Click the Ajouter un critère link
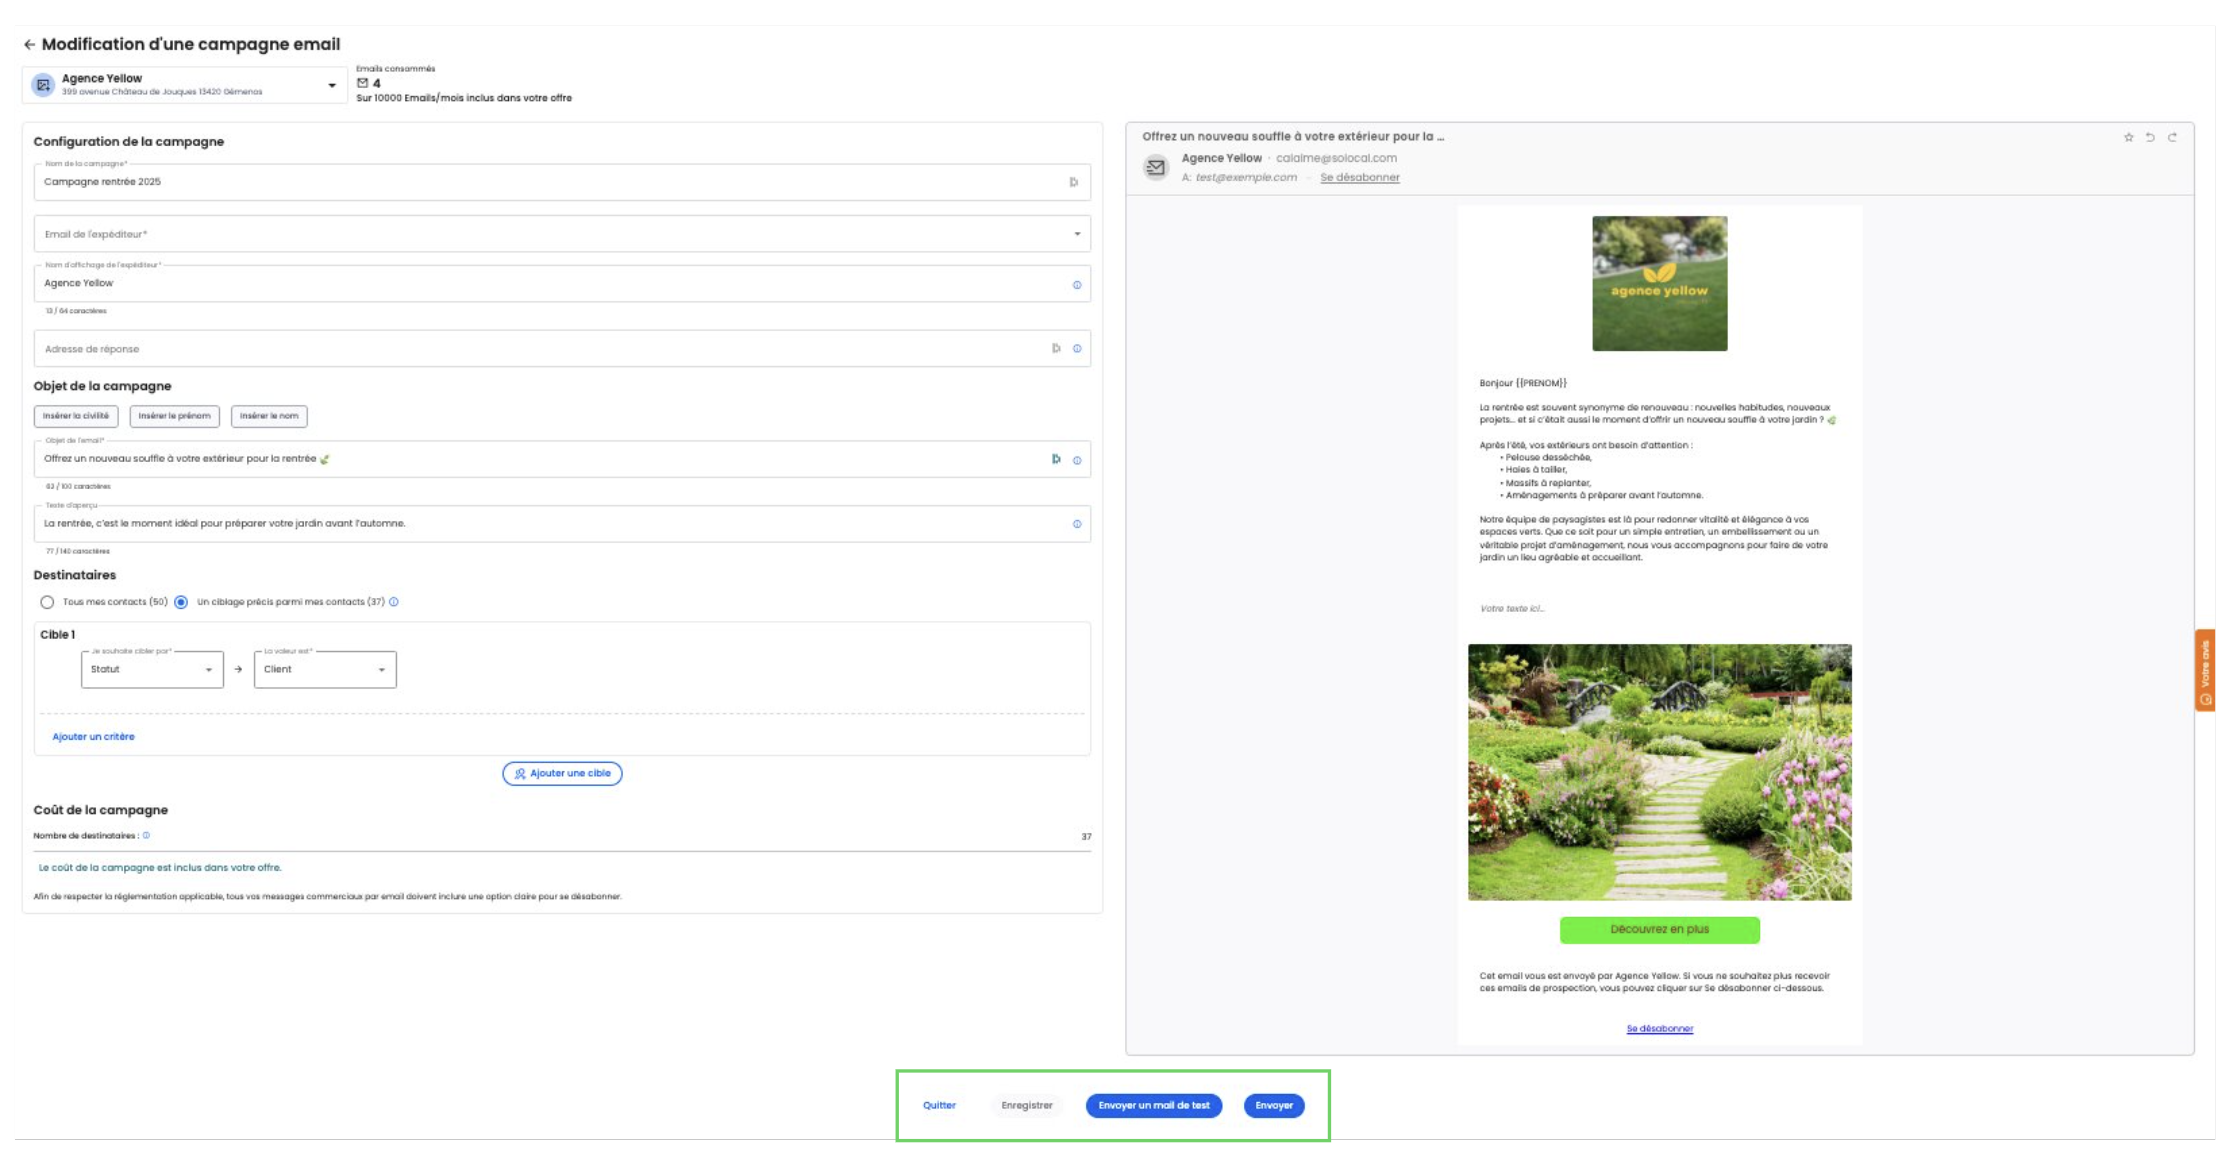 [x=93, y=737]
